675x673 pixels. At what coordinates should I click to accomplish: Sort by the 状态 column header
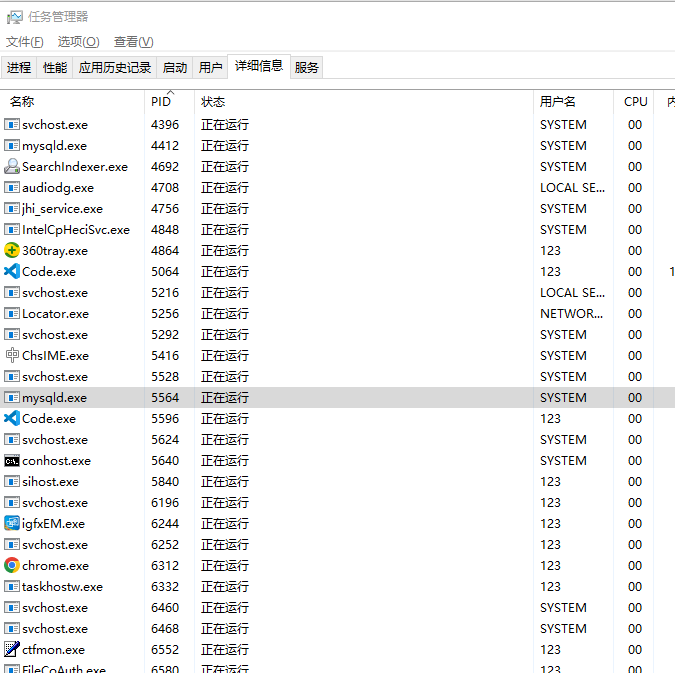click(x=364, y=102)
